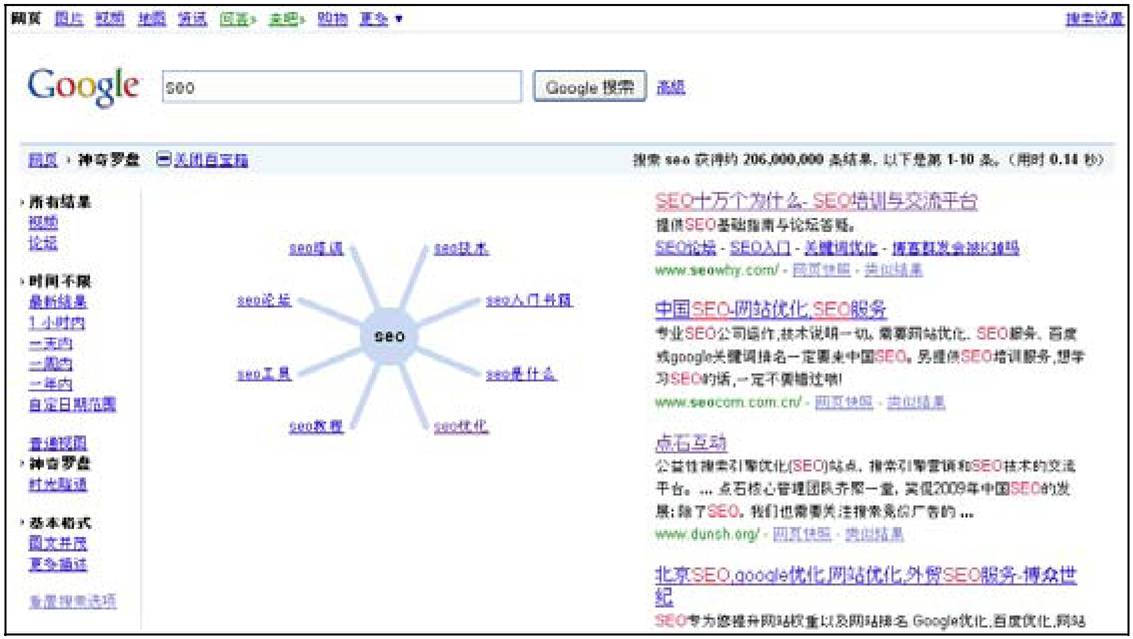
Task: Switch to 地图 in the top navigation
Action: point(152,19)
